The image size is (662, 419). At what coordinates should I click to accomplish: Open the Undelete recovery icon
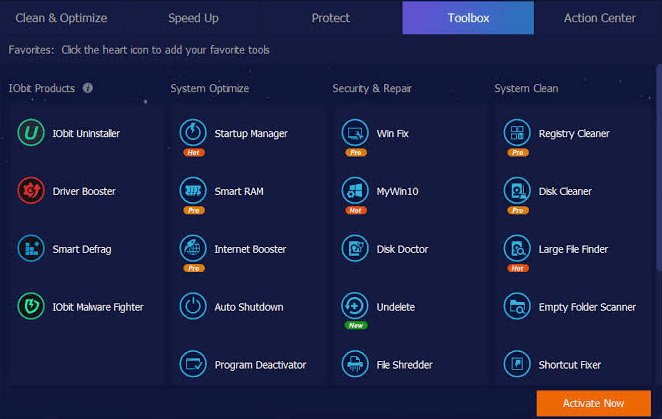pos(355,306)
